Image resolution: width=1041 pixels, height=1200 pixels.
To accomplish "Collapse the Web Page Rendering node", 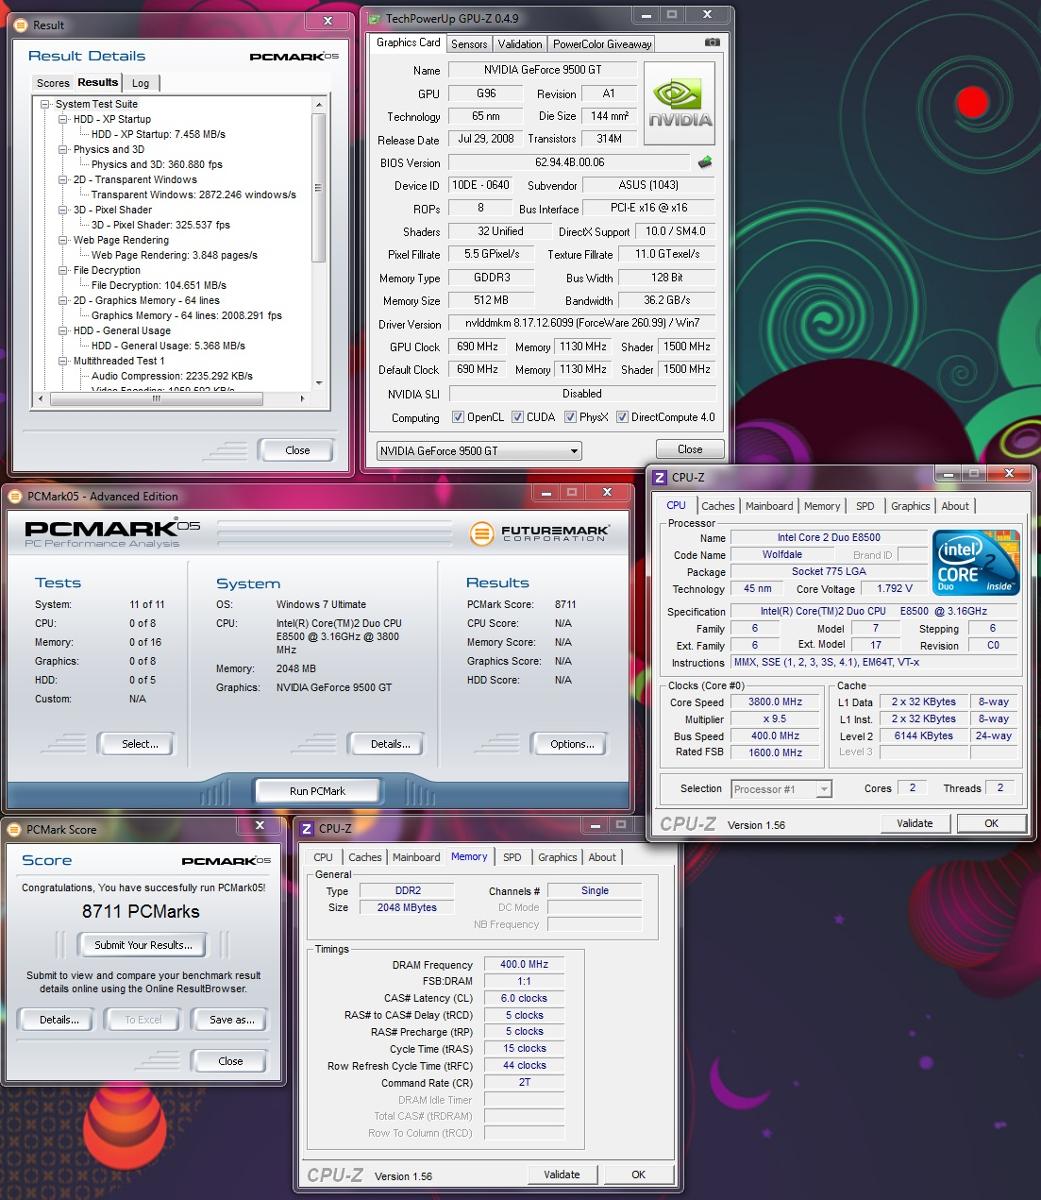I will tap(63, 240).
